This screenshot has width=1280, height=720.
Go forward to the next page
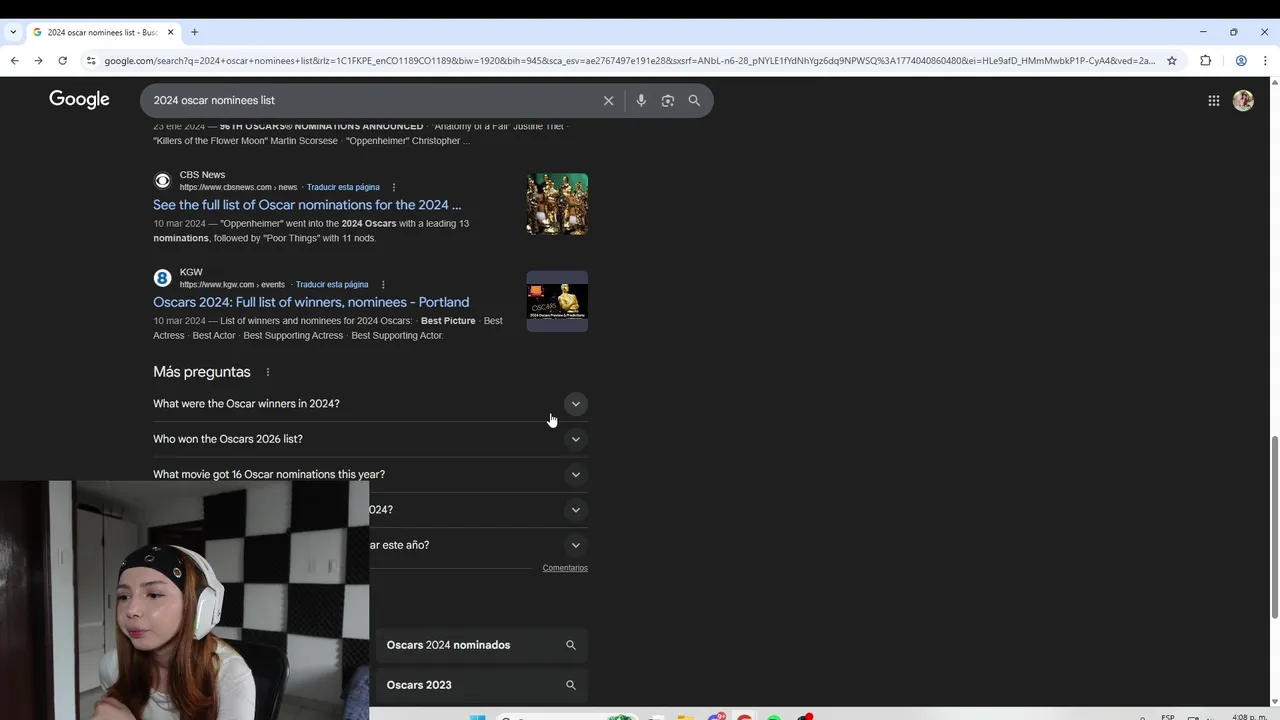tap(38, 61)
